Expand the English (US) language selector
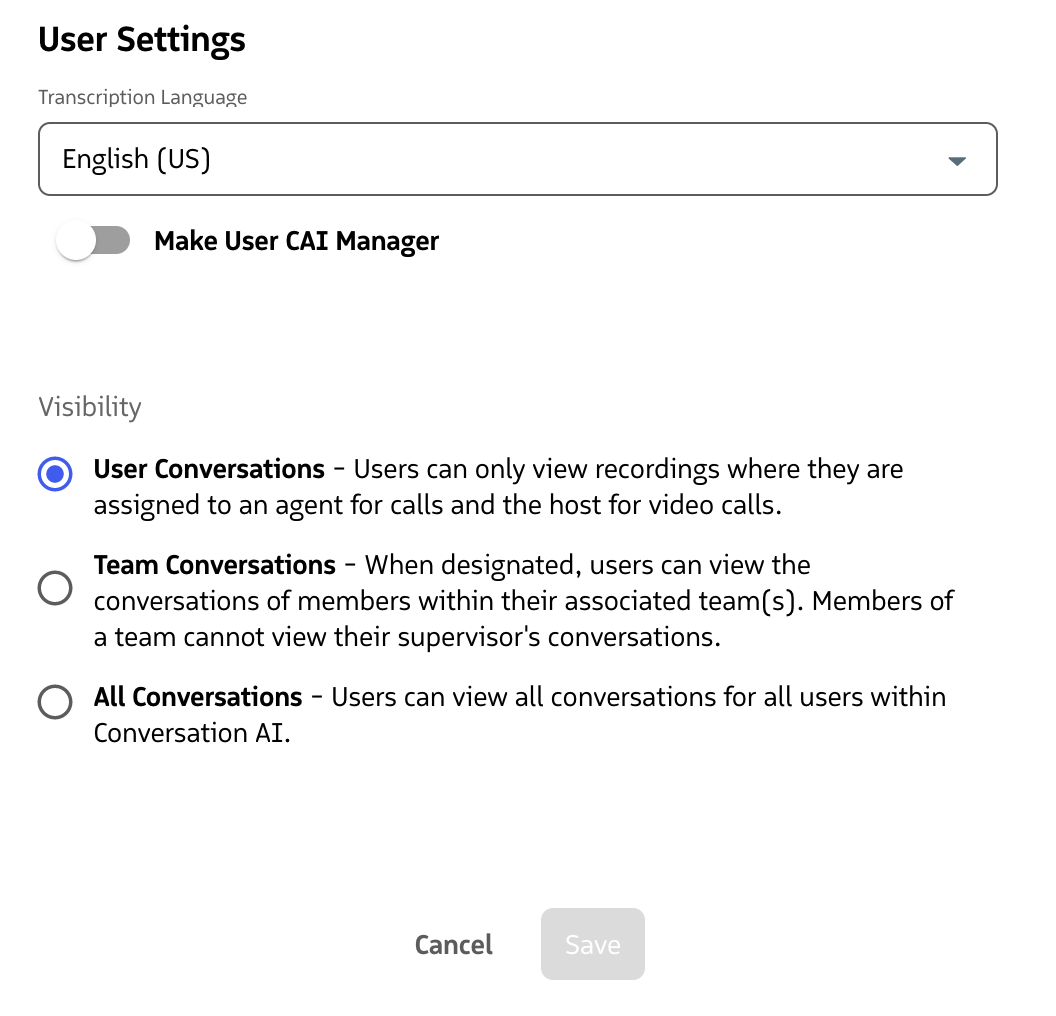The height and width of the screenshot is (1016, 1056). (518, 158)
